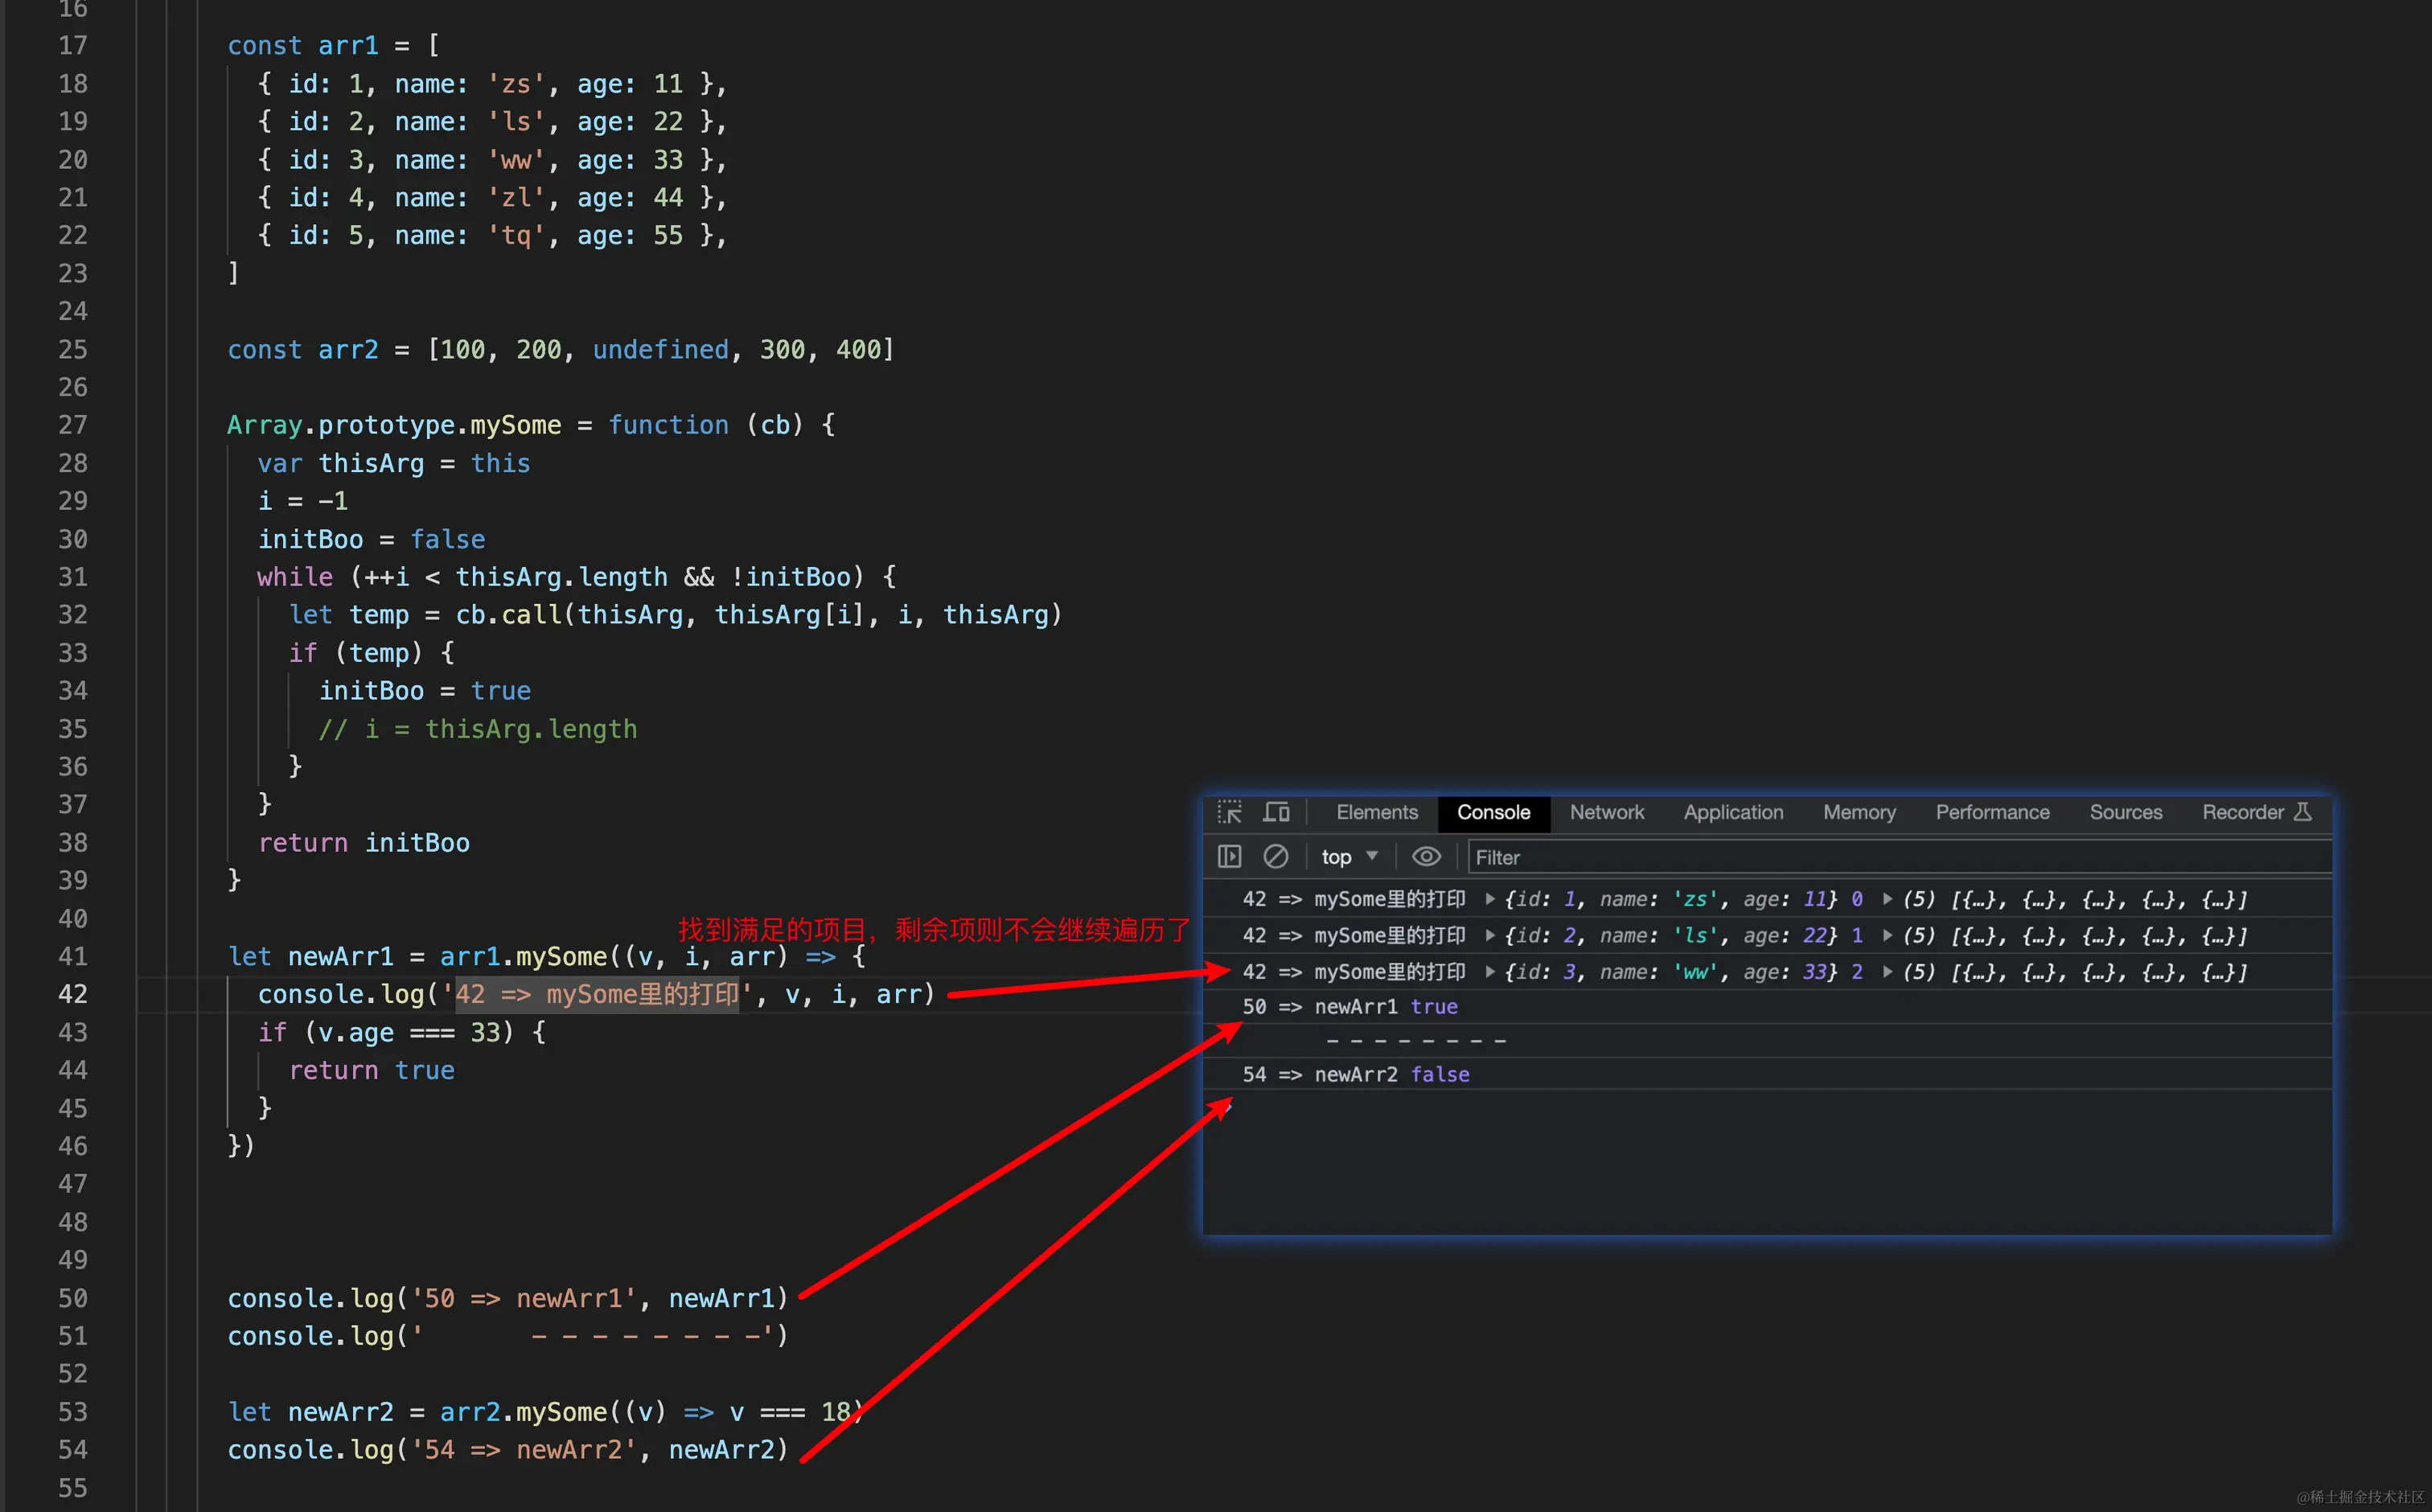Click line number 42 in the gutter

tap(72, 994)
